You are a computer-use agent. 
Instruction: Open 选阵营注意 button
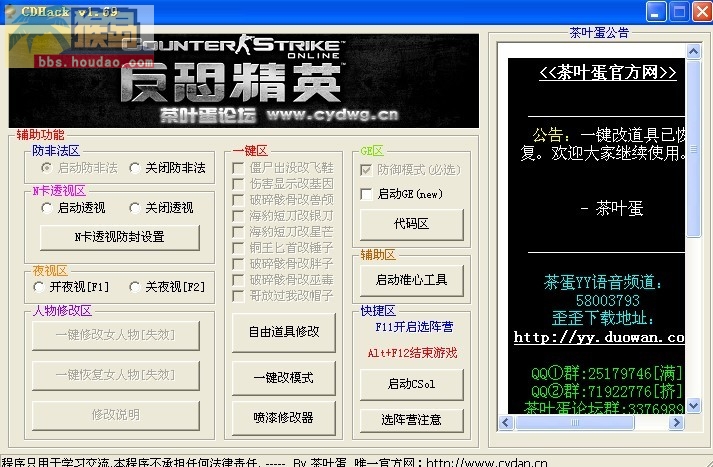point(412,420)
